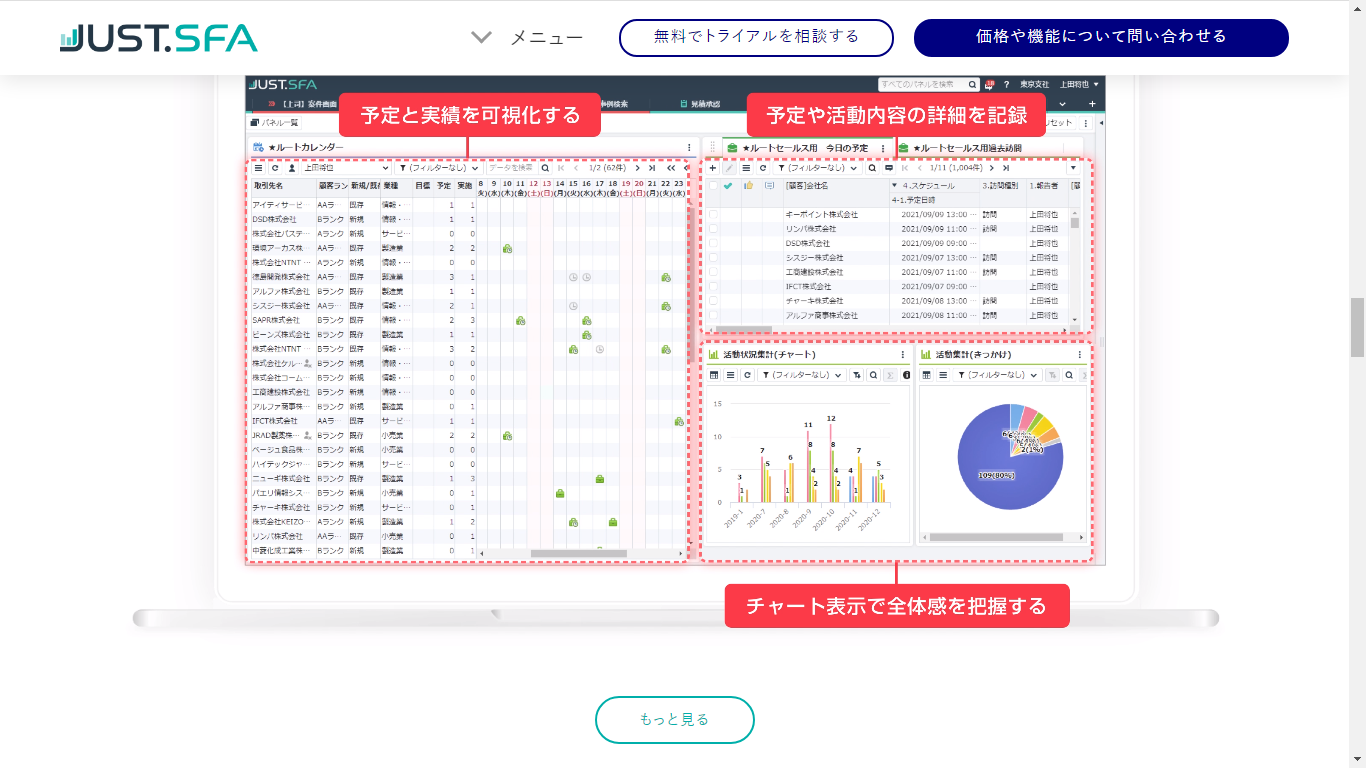Refresh the ルートカレンダー panel
The width and height of the screenshot is (1366, 768).
(275, 168)
